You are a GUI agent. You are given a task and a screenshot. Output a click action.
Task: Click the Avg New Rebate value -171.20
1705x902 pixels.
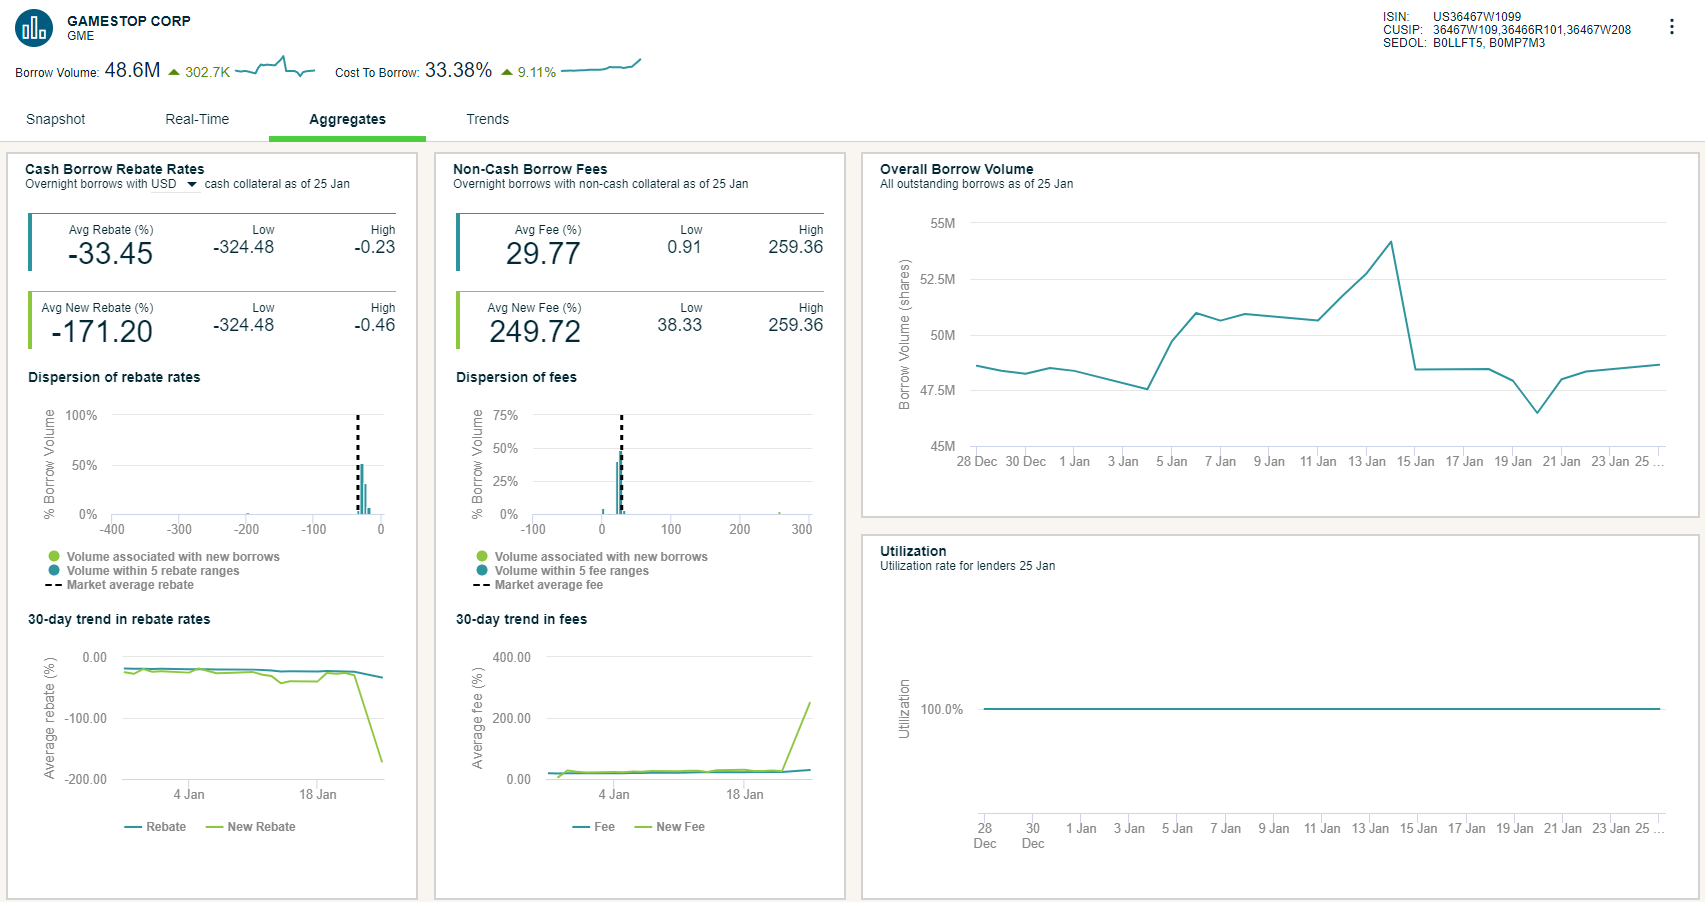coord(102,332)
